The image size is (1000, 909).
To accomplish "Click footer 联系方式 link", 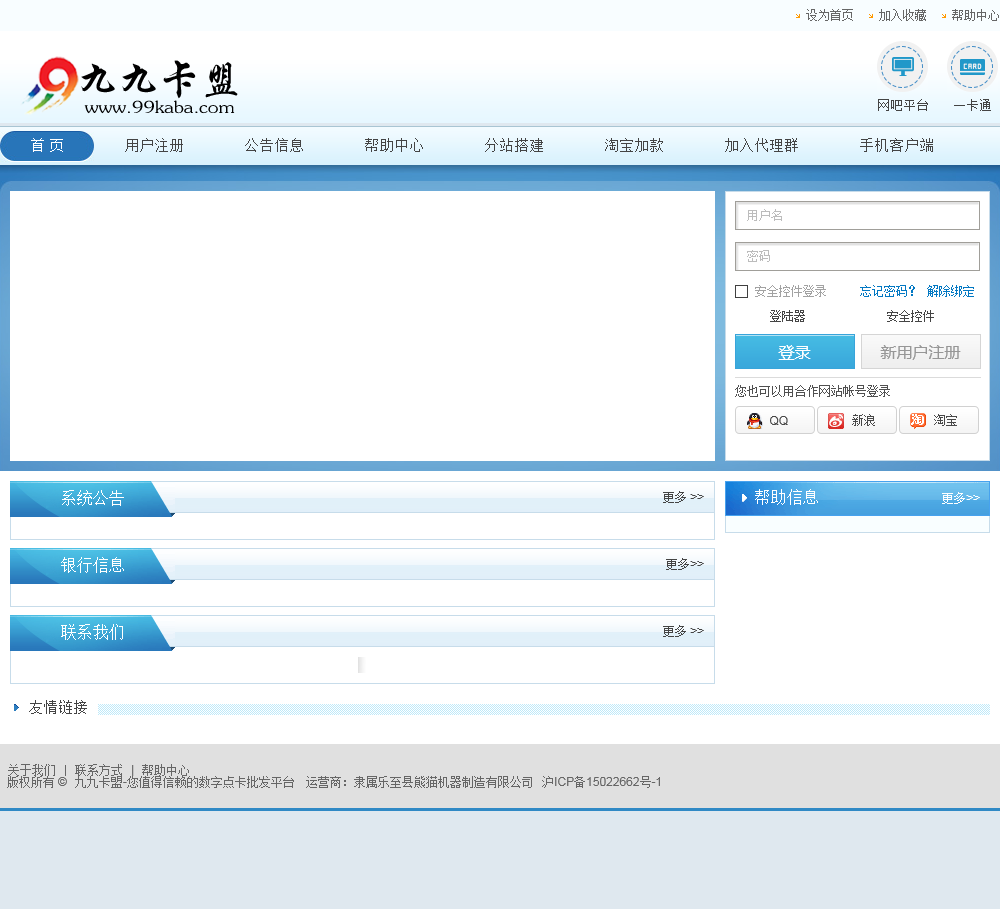I will pos(98,769).
